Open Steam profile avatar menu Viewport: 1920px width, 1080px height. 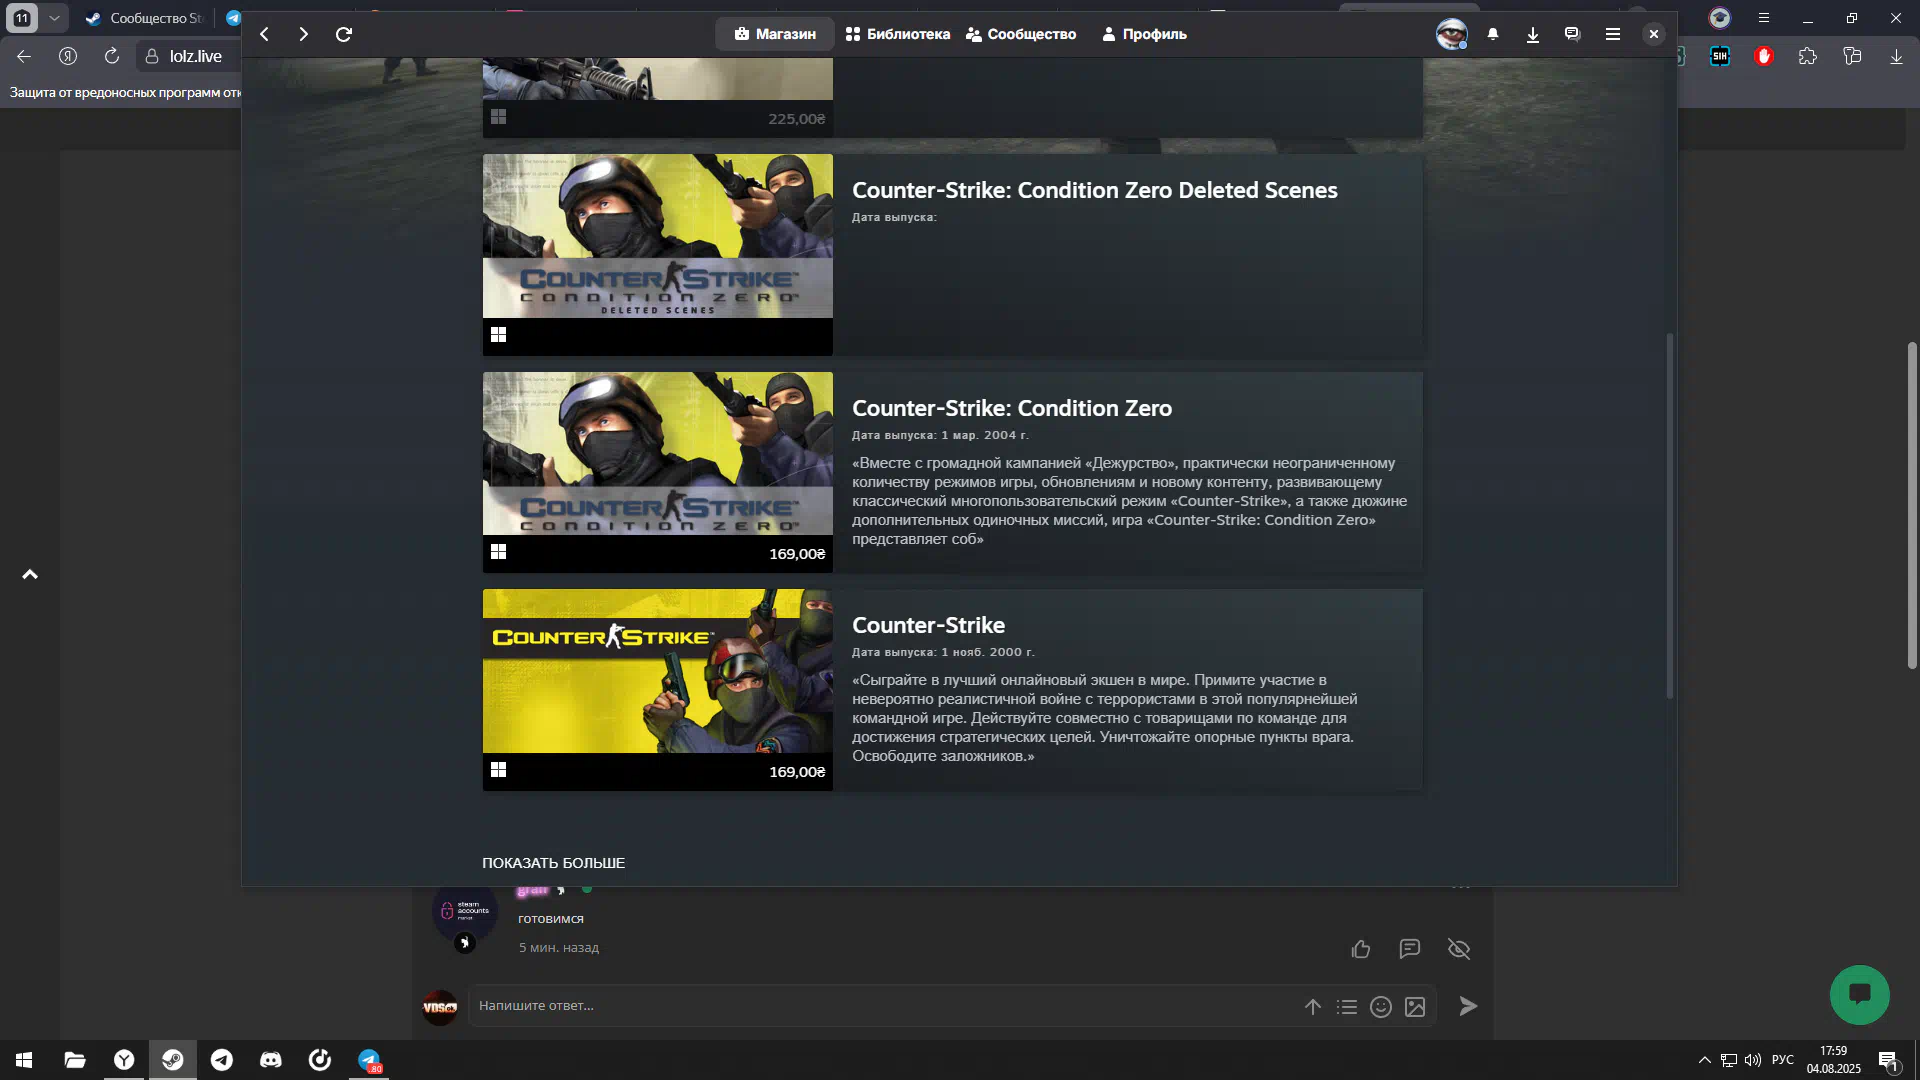pyautogui.click(x=1451, y=34)
